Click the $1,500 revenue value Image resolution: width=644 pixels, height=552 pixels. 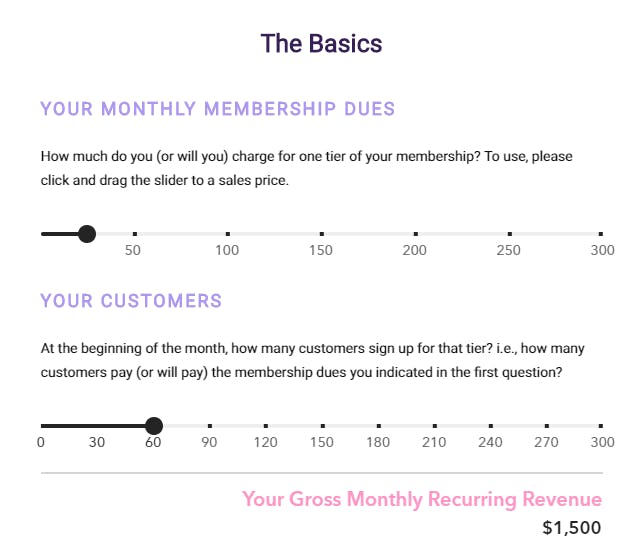(572, 528)
